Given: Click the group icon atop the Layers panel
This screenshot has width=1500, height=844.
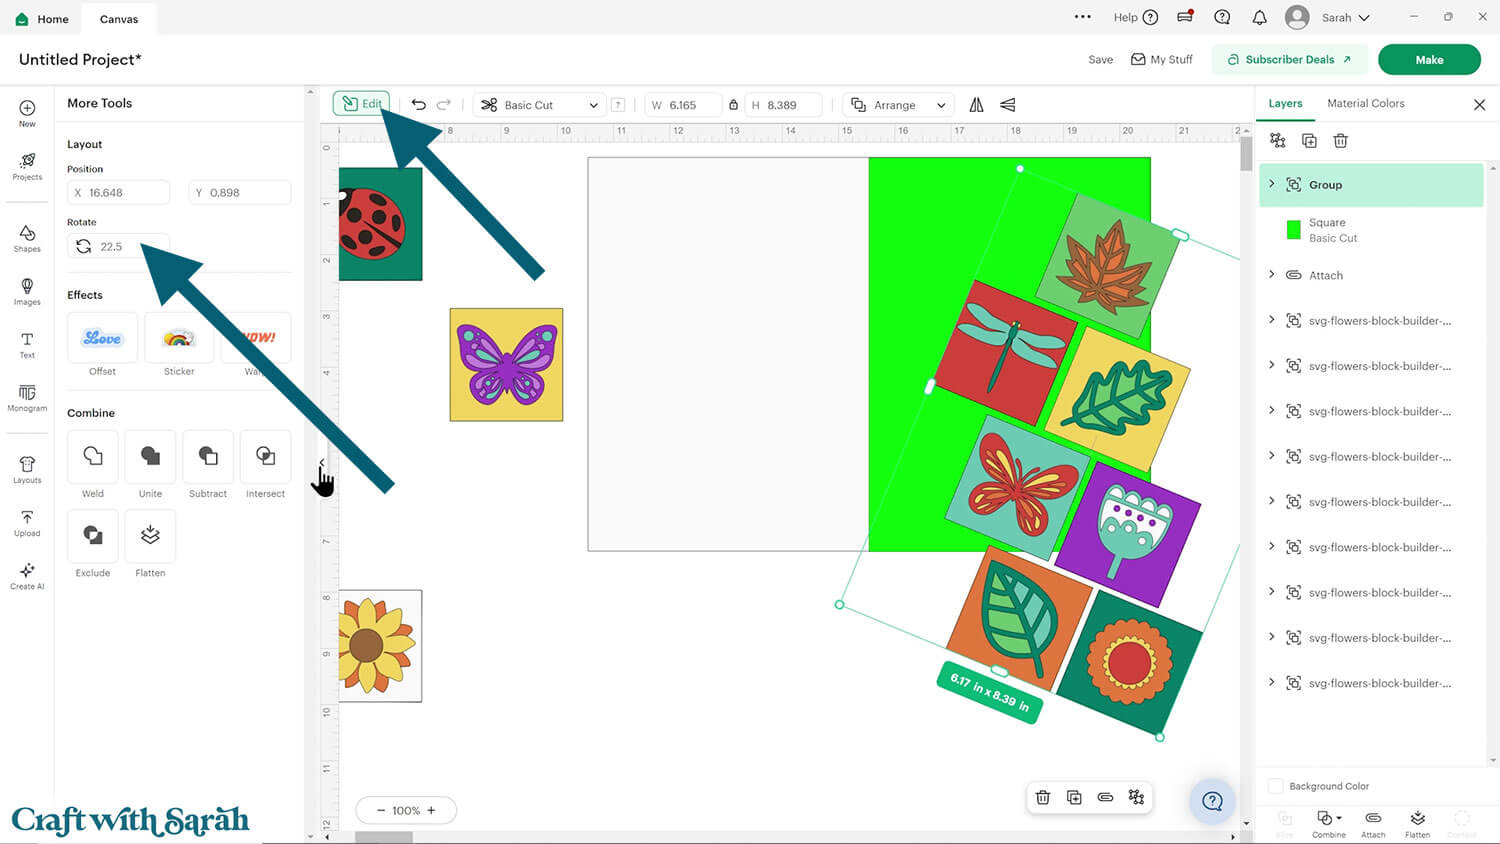Looking at the screenshot, I should click(x=1277, y=141).
